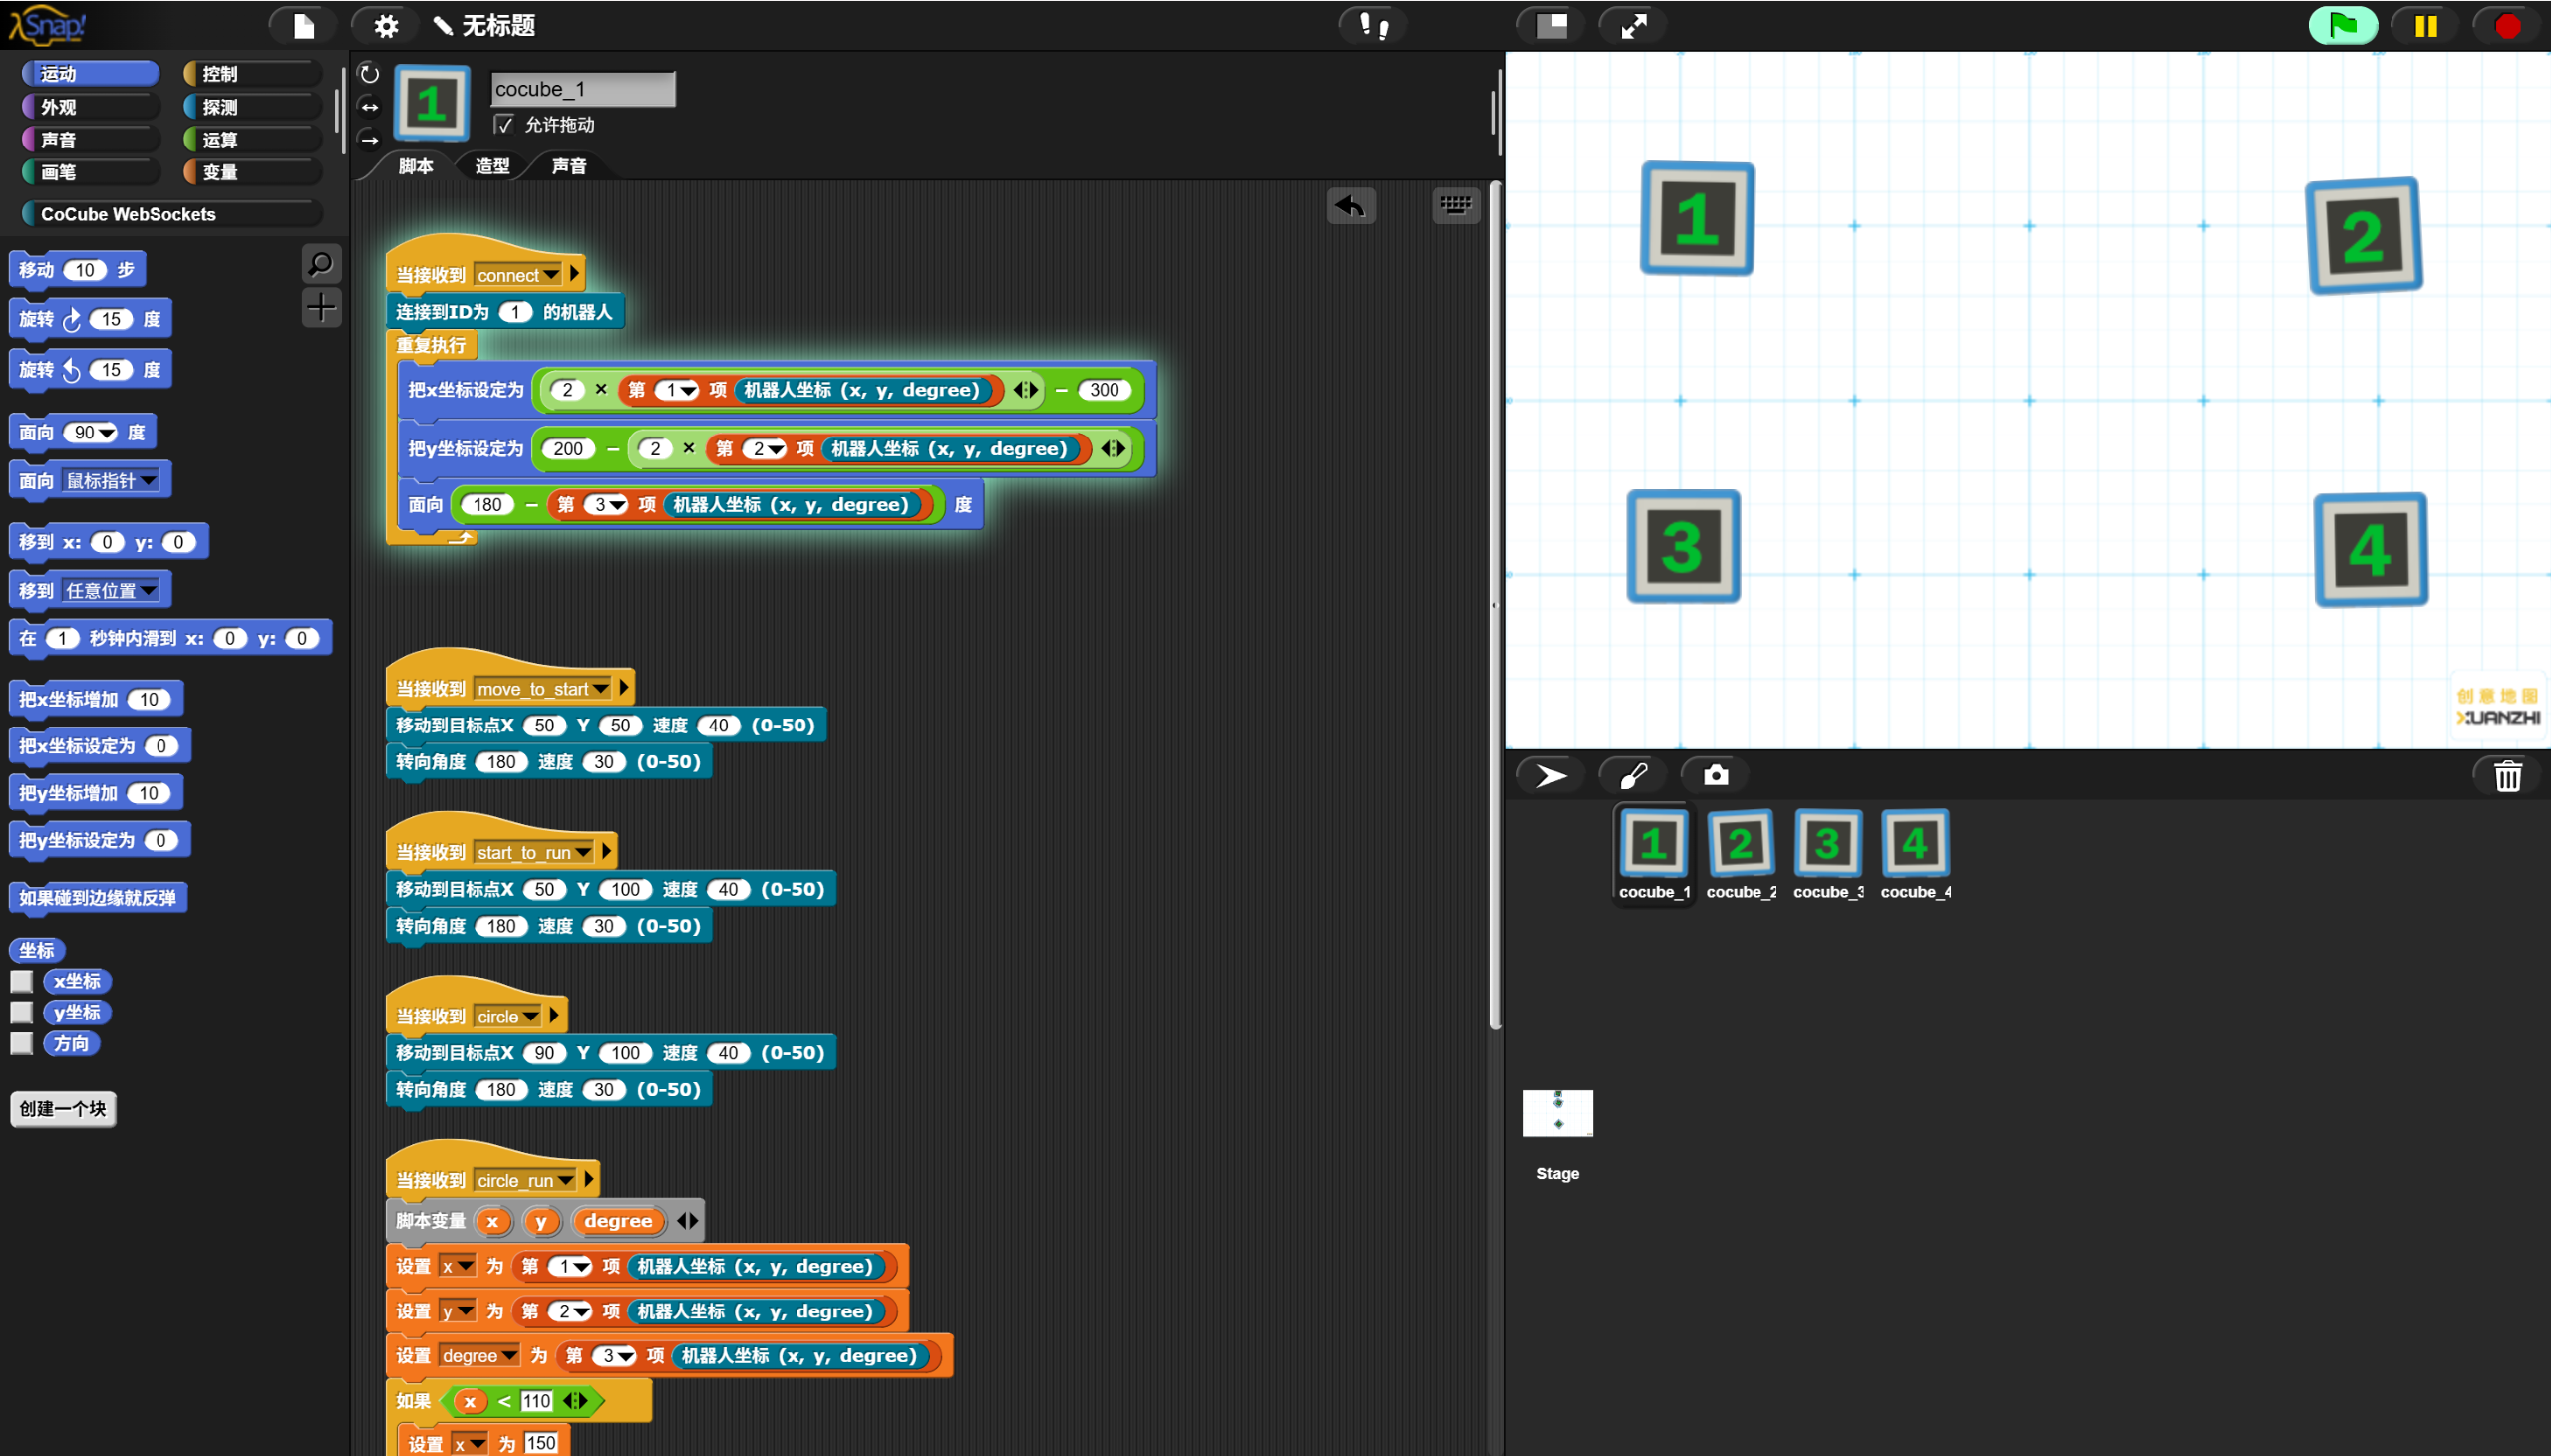2551x1456 pixels.
Task: Click the search blocks magnifier icon
Action: point(321,264)
